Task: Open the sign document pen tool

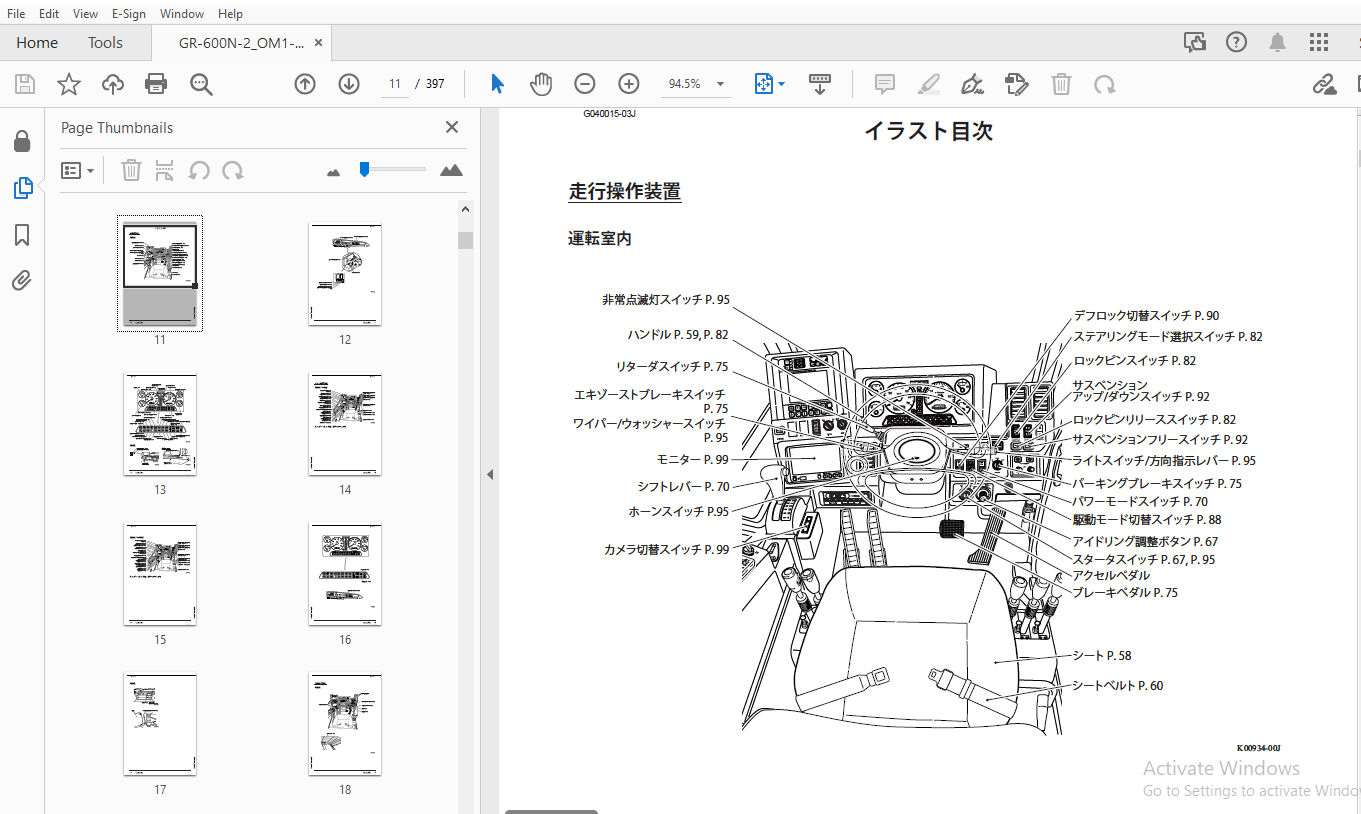Action: 972,84
